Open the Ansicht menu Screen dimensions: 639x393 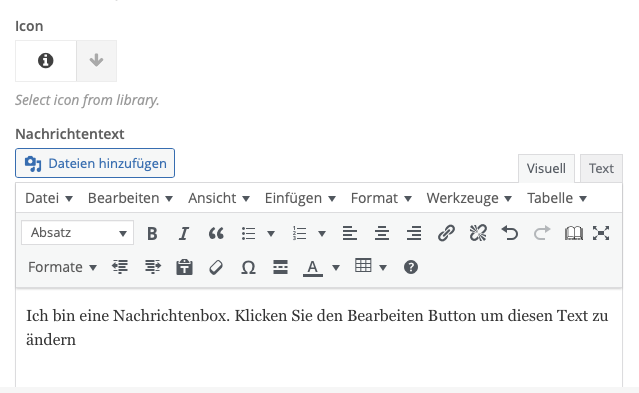point(219,198)
